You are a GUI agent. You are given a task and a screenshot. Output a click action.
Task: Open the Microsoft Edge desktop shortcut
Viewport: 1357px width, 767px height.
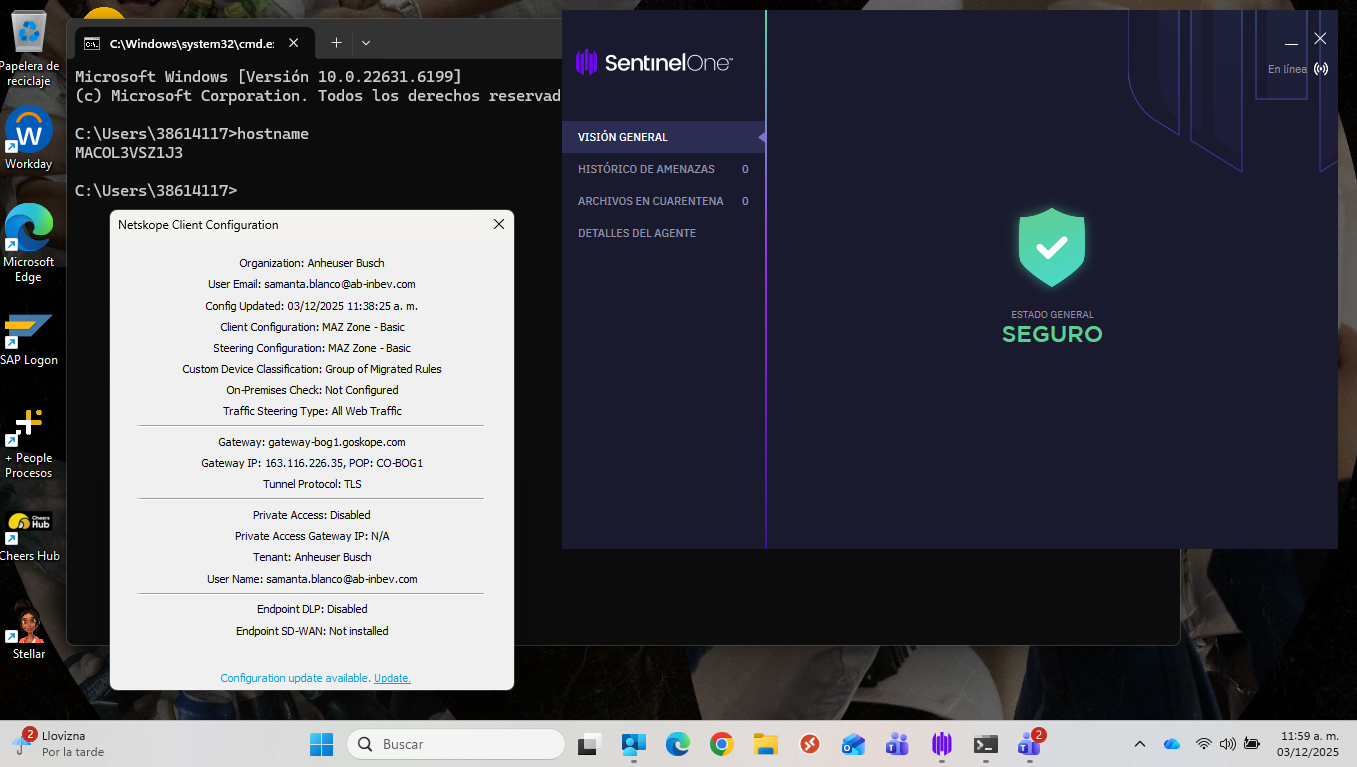pyautogui.click(x=29, y=243)
